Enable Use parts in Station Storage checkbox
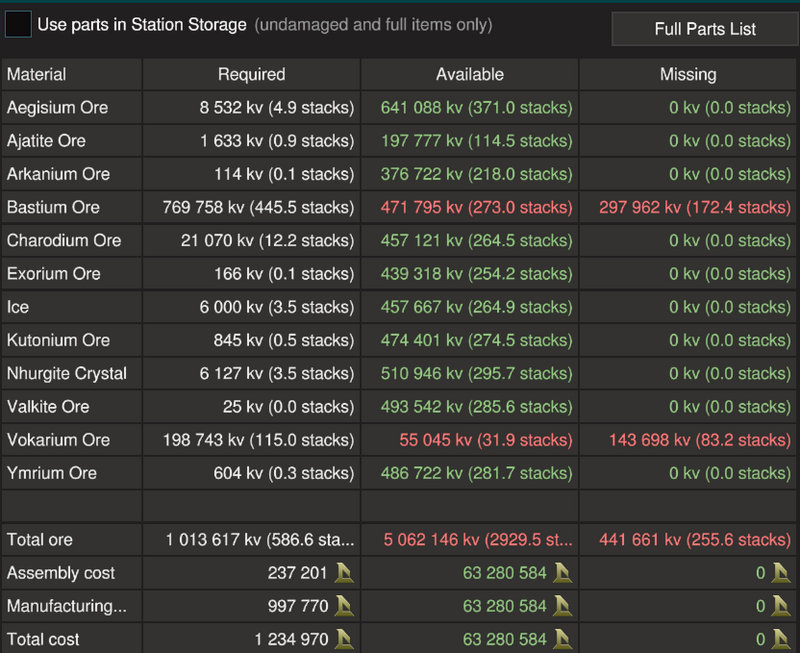Screen dimensions: 800x653 pos(18,24)
